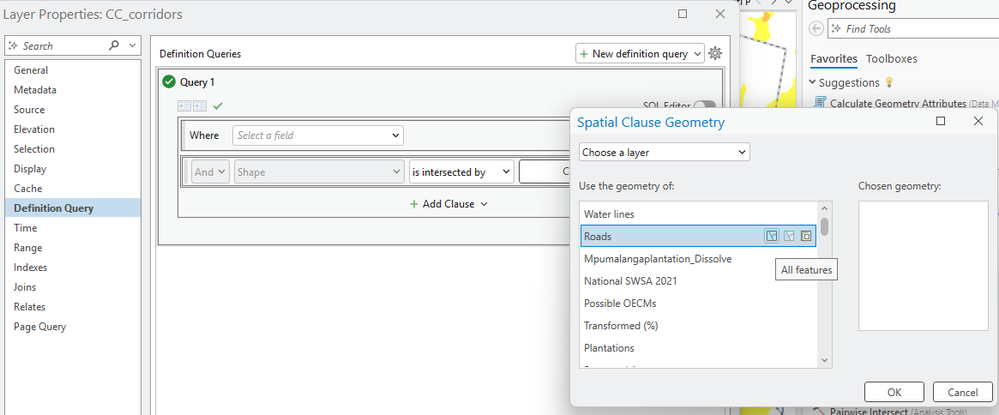Open the Display tab
The width and height of the screenshot is (999, 415).
coord(30,169)
